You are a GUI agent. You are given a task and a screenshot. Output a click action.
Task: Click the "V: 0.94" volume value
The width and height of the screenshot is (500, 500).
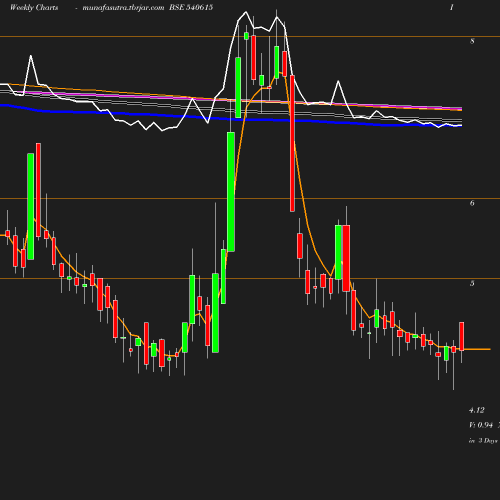481,425
